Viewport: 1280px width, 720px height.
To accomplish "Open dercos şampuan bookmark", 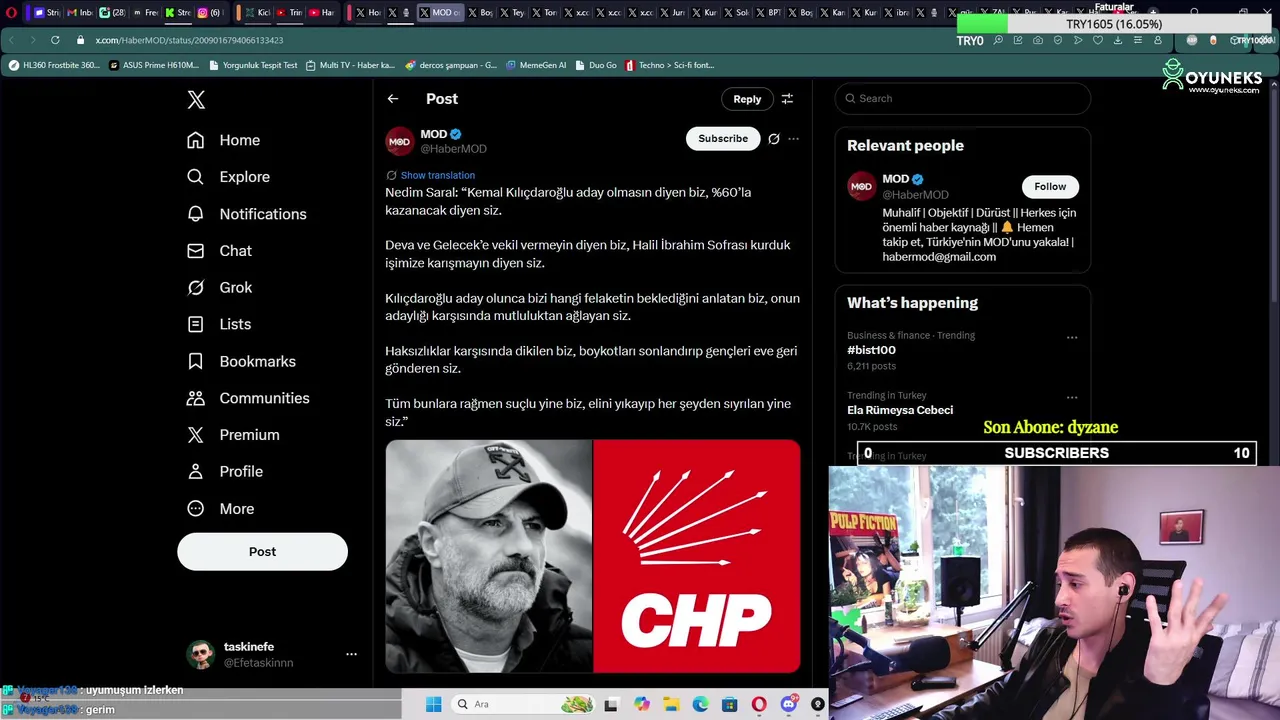I will click(451, 65).
